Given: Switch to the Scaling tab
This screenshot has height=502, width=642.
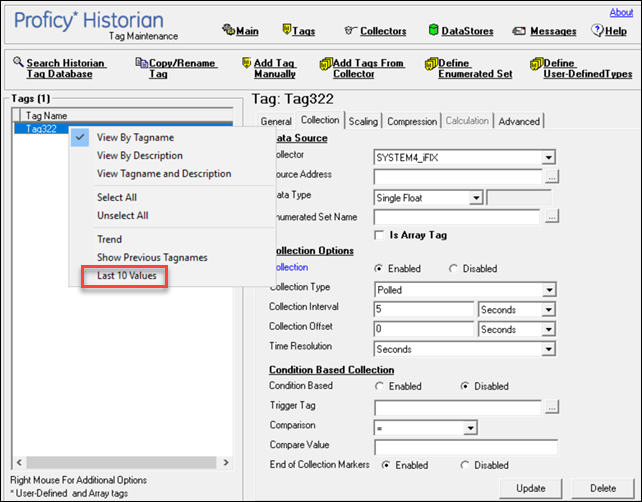Looking at the screenshot, I should [x=363, y=121].
